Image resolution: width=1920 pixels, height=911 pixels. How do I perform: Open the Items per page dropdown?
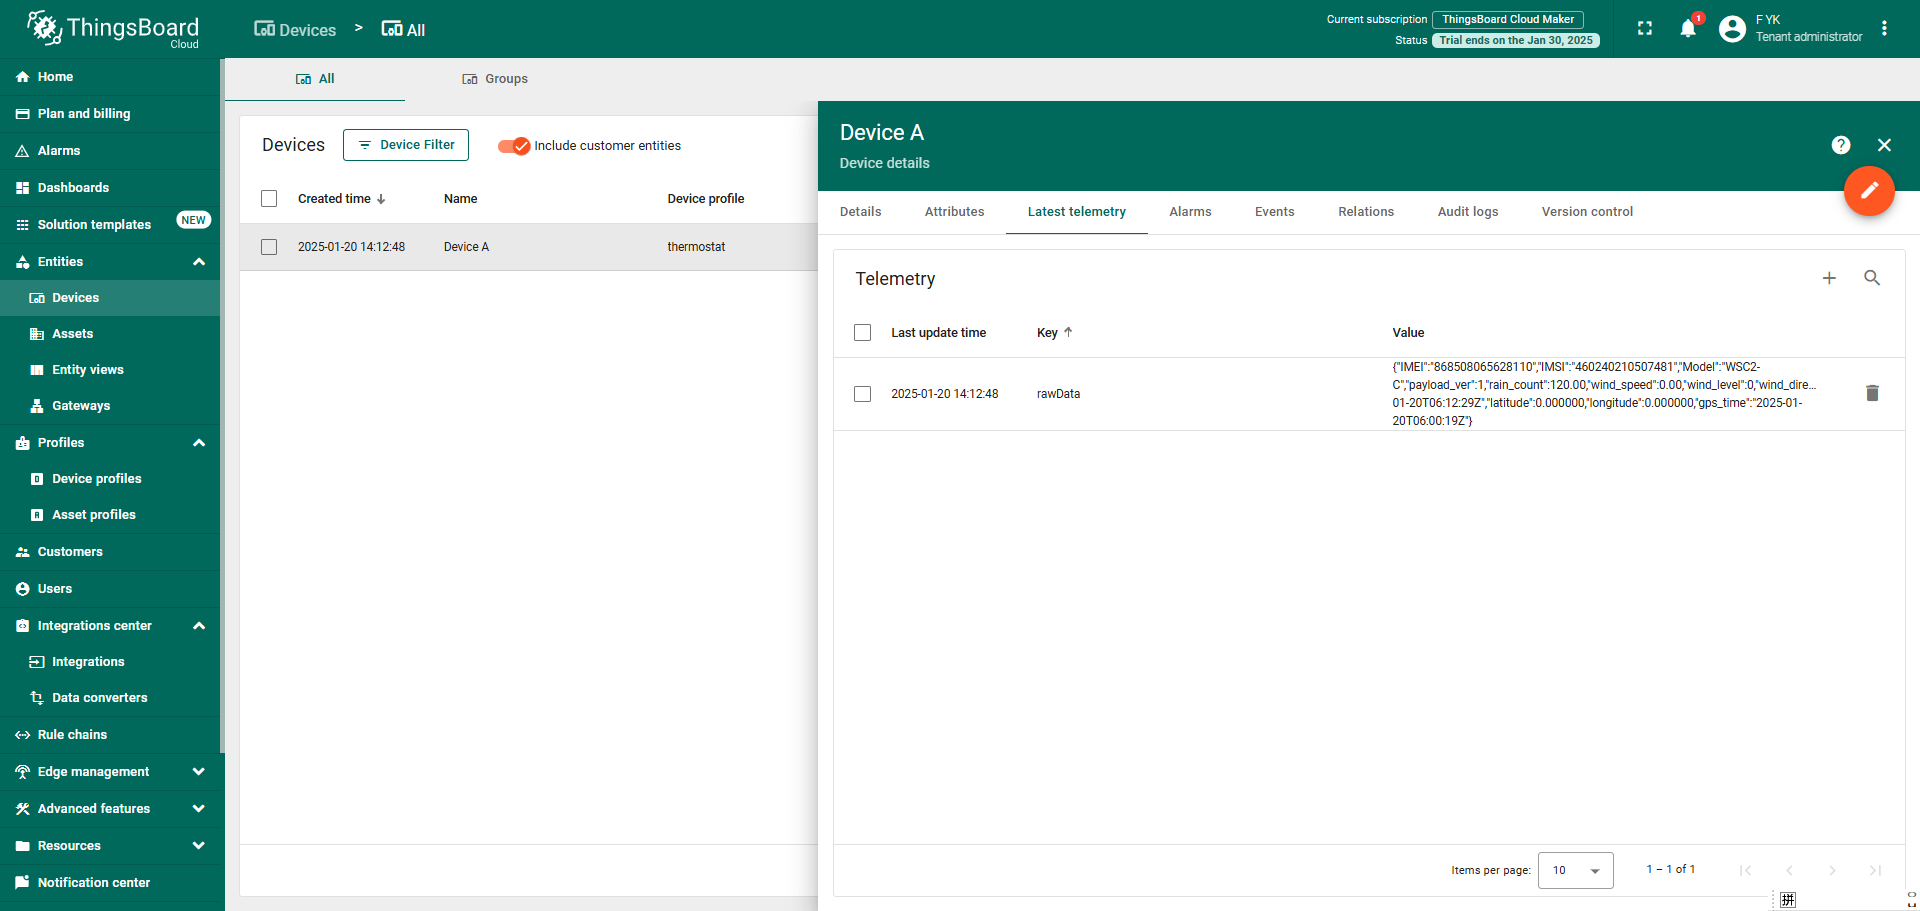(x=1575, y=870)
